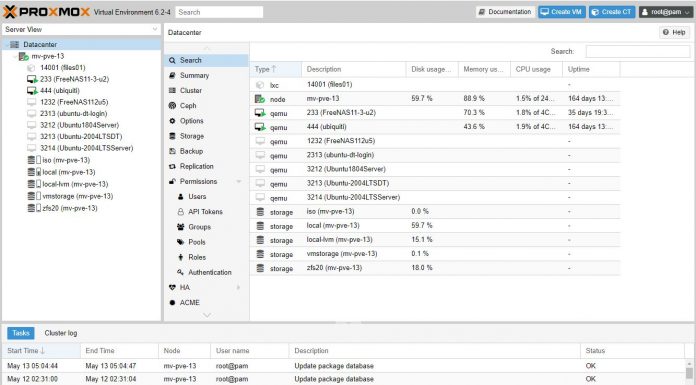Screen dimensions: 696x385
Task: Select VM 3213 (Ubuntu-2004LTSDT) in the tree
Action: click(x=81, y=137)
